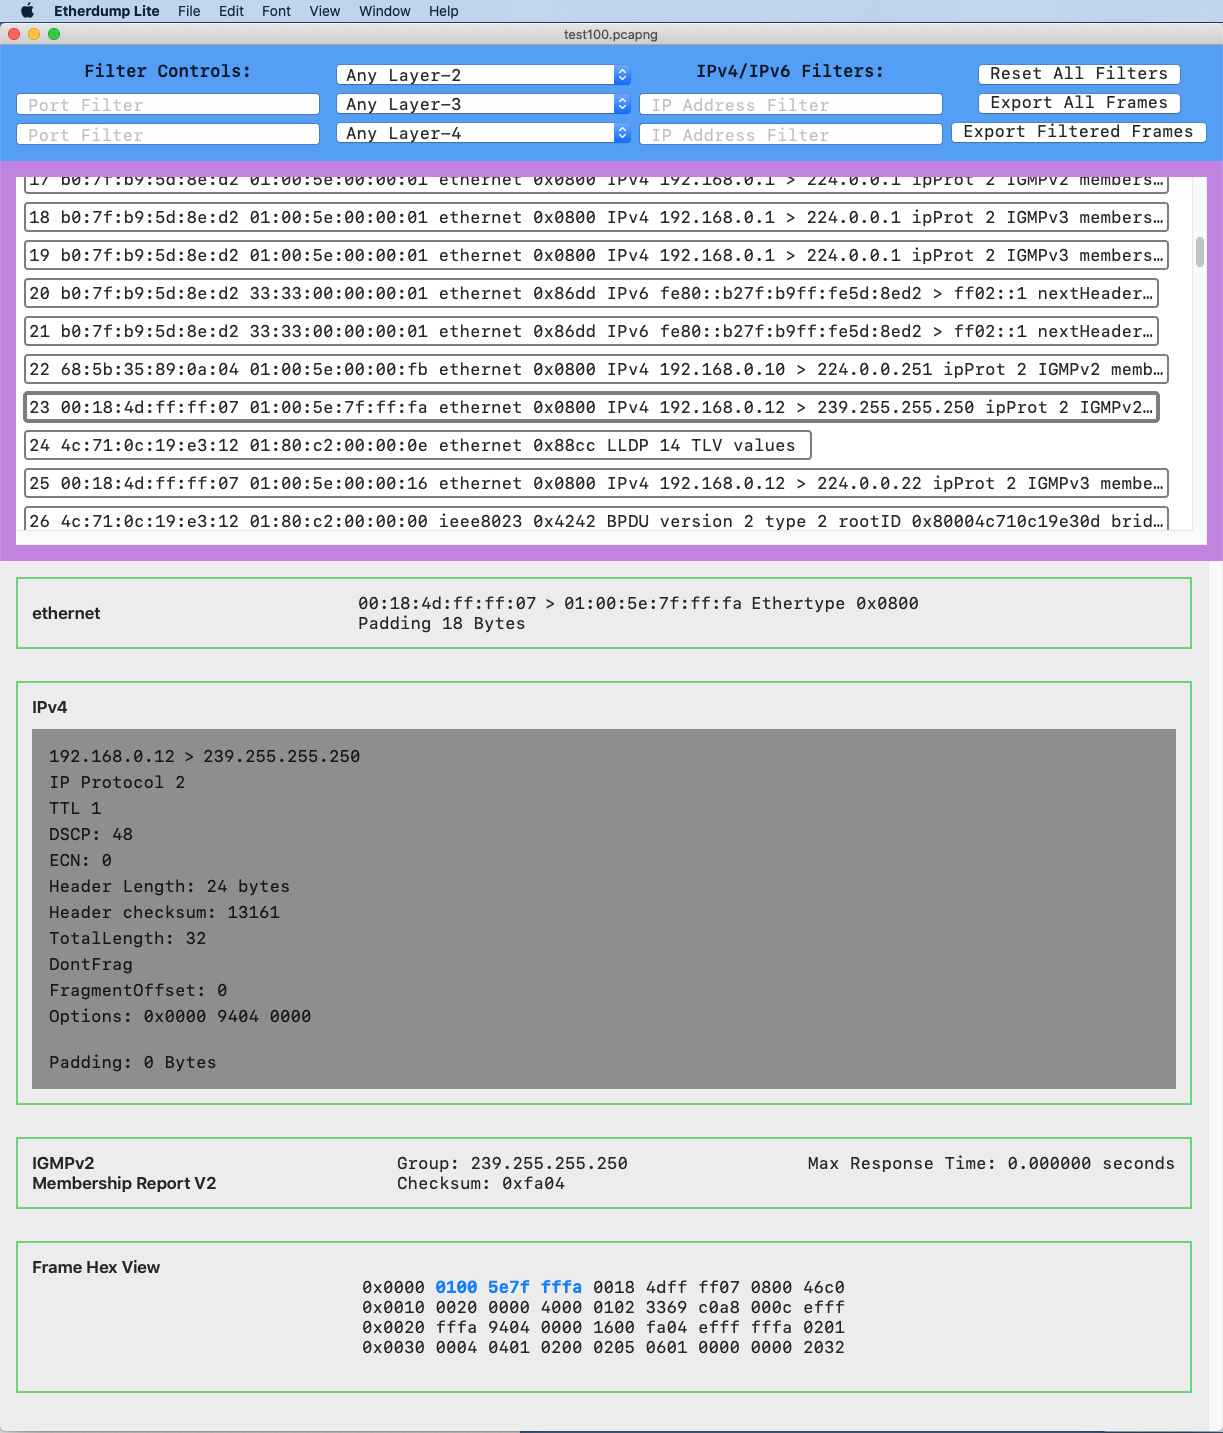Screen dimensions: 1223x1433
Task: Focus the first IP Address Filter field
Action: tap(791, 105)
